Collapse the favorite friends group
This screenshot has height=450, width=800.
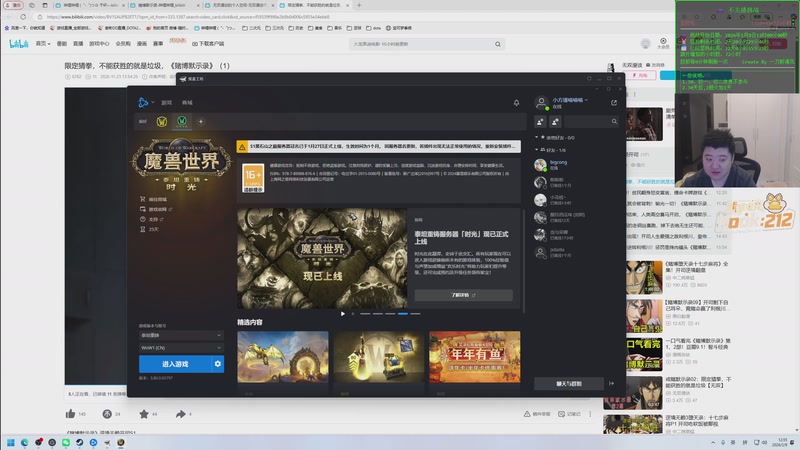[536, 137]
